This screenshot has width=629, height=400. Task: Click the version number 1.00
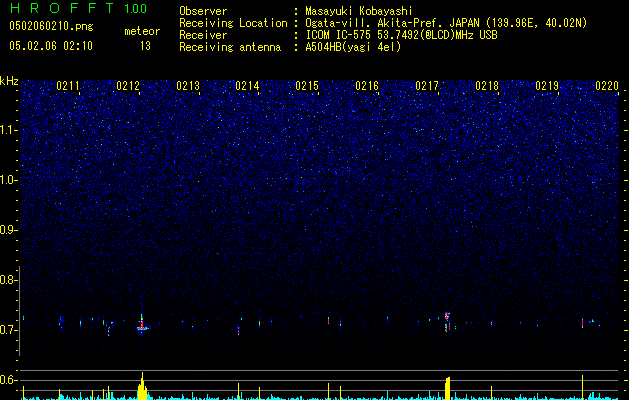tap(136, 9)
